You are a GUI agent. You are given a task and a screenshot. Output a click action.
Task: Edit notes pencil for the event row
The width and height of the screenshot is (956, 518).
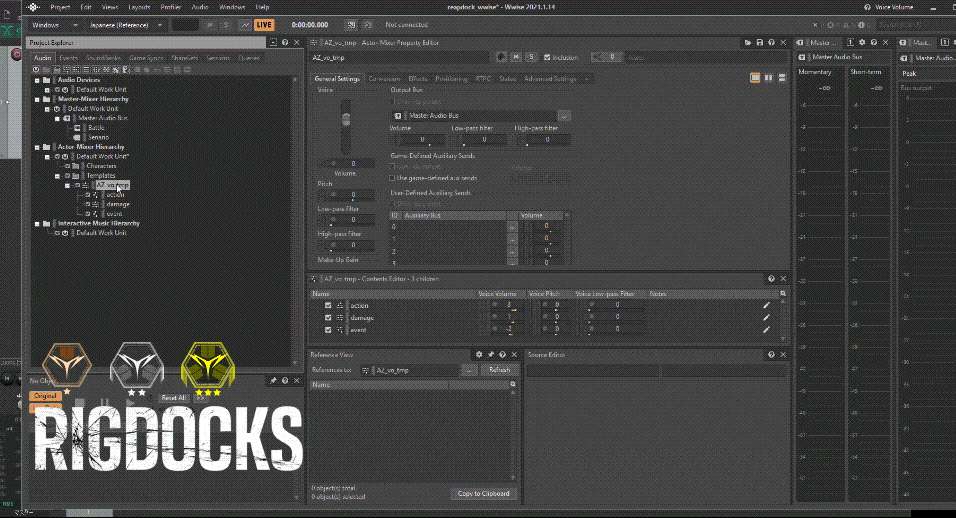pyautogui.click(x=766, y=330)
